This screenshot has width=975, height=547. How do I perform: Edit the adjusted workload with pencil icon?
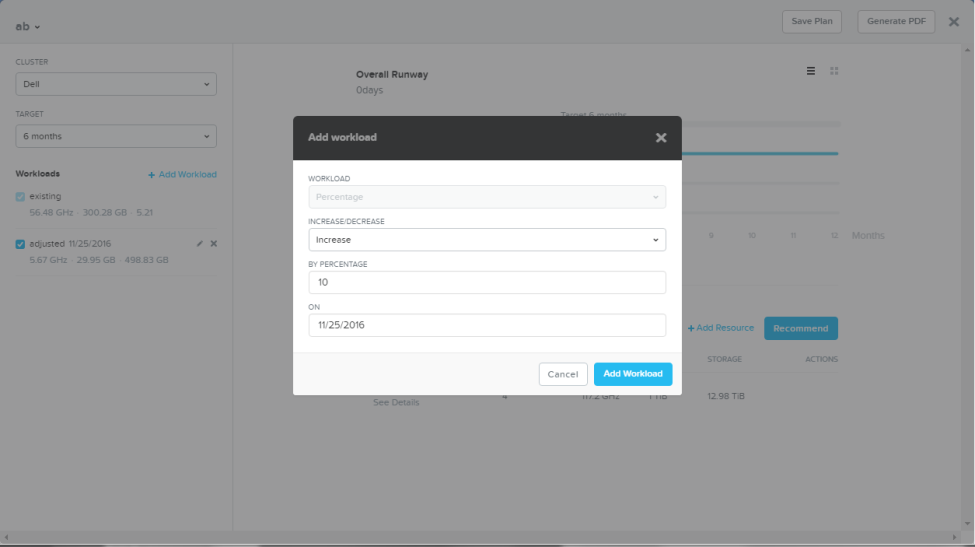pyautogui.click(x=200, y=244)
